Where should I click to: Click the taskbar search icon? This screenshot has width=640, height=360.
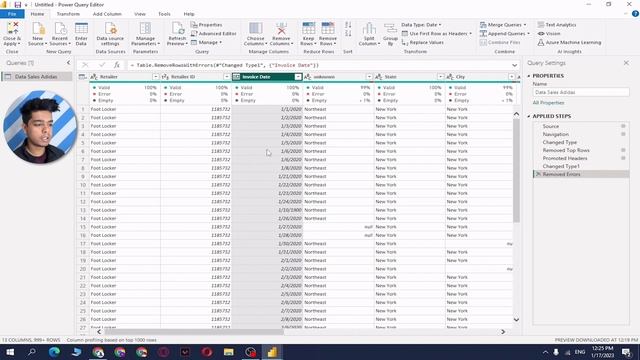(x=31, y=352)
